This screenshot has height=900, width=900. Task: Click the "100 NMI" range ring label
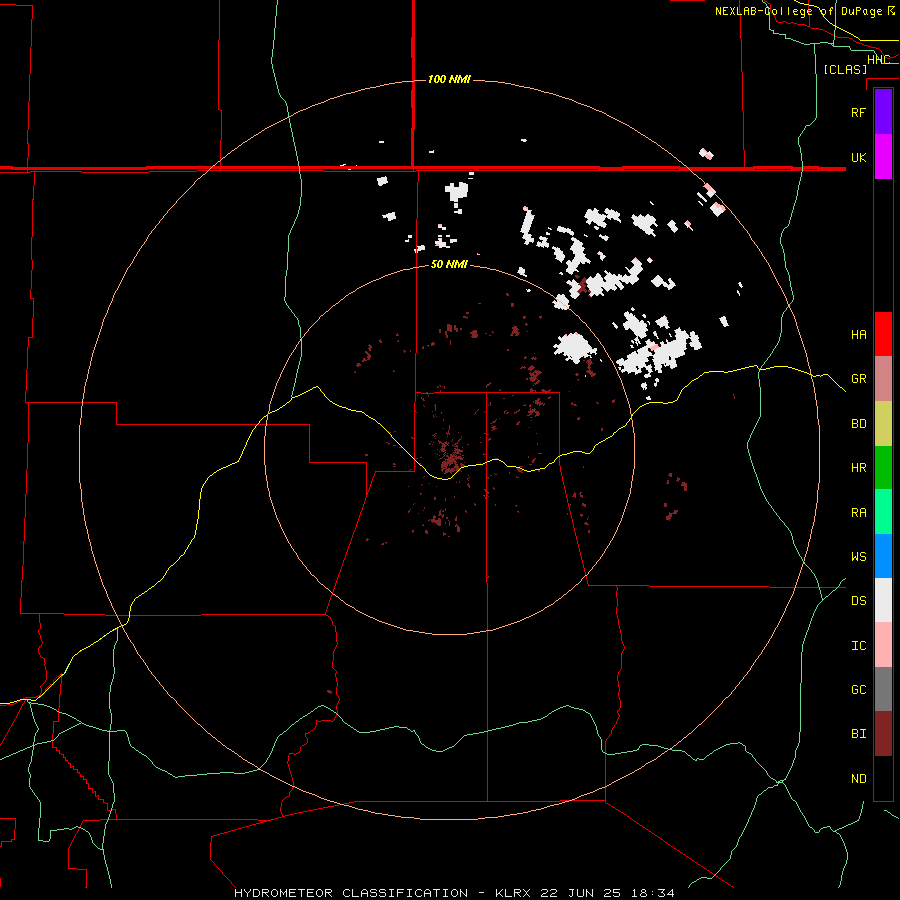pyautogui.click(x=449, y=79)
